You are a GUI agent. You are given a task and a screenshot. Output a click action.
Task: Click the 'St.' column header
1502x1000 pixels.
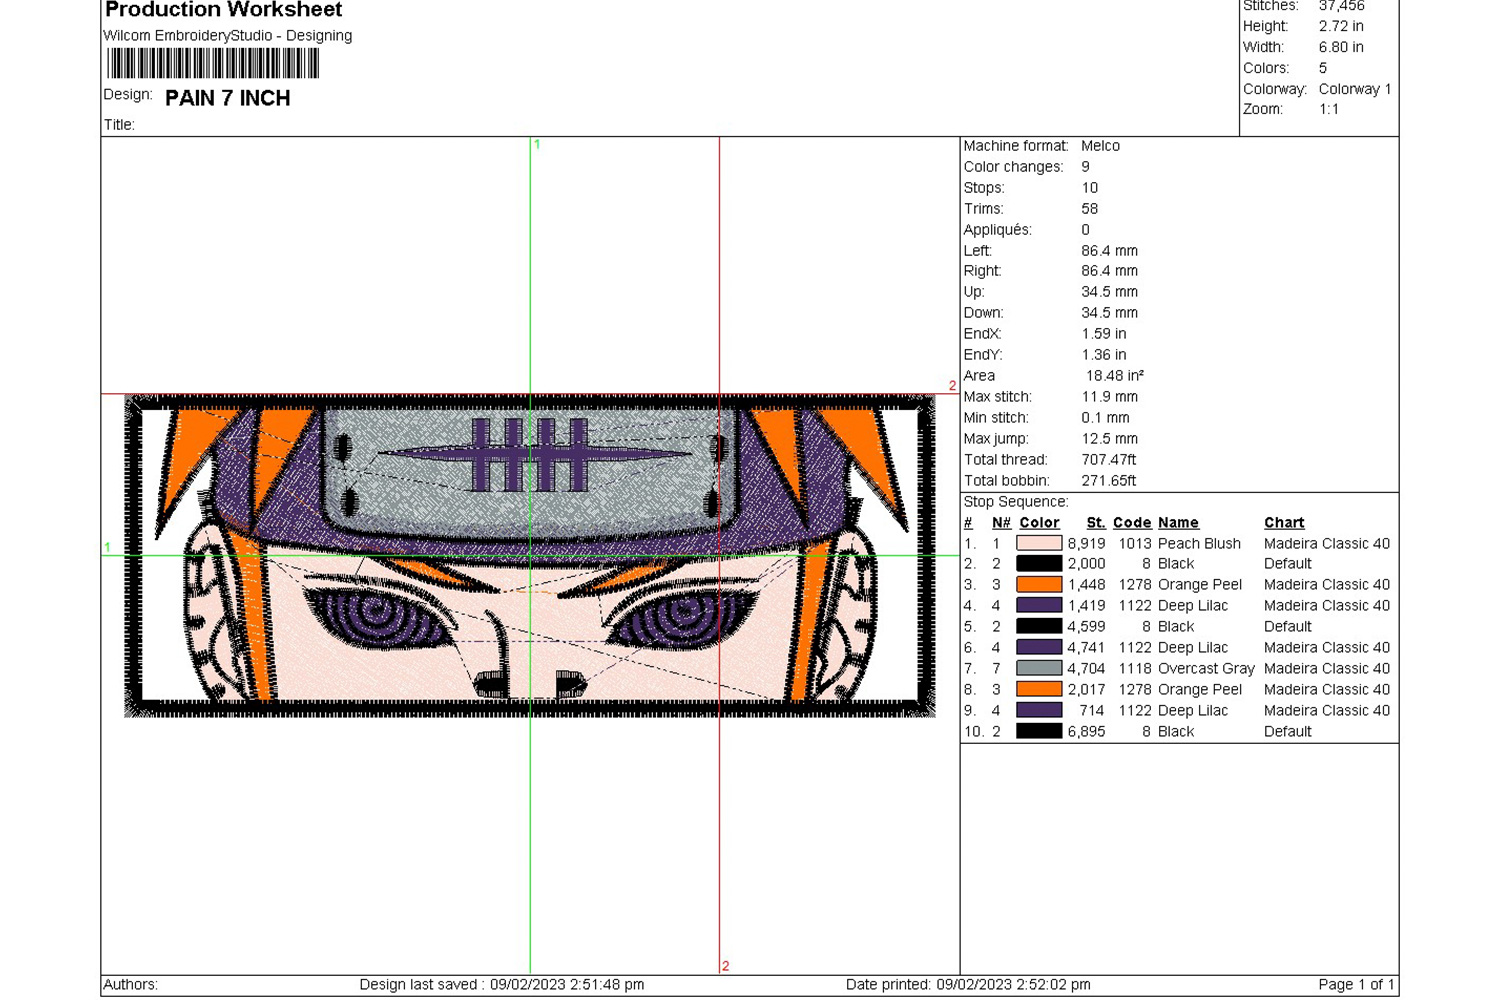(1096, 523)
